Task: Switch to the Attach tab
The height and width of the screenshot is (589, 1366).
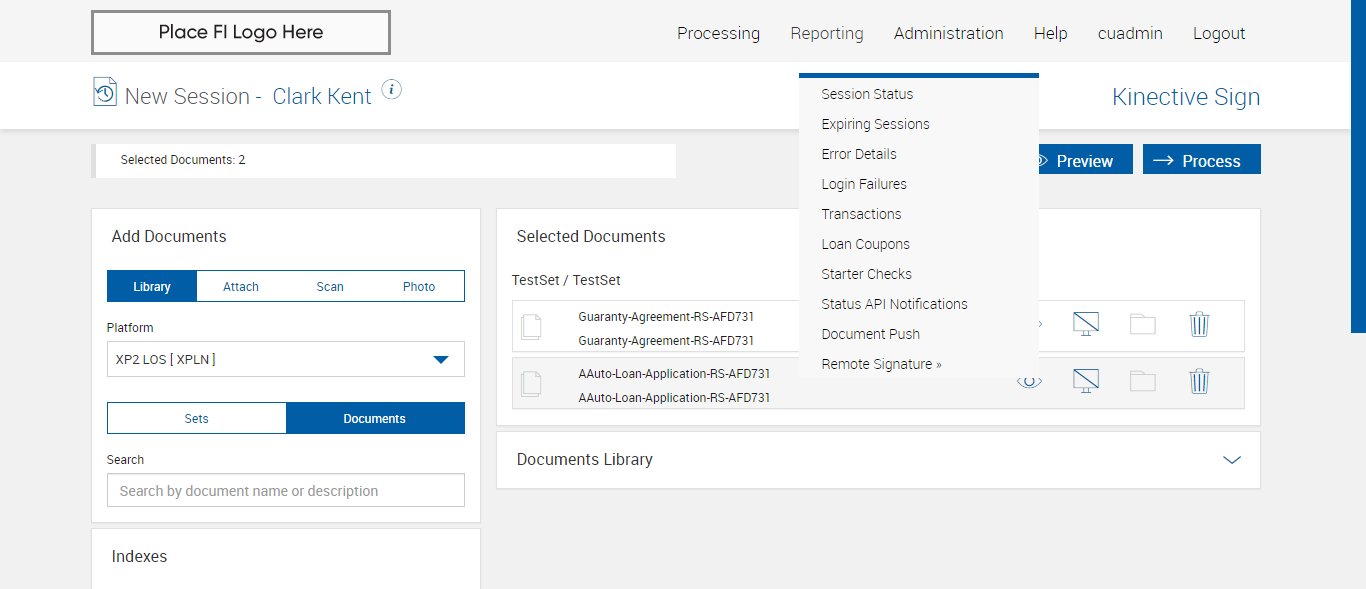Action: 241,287
